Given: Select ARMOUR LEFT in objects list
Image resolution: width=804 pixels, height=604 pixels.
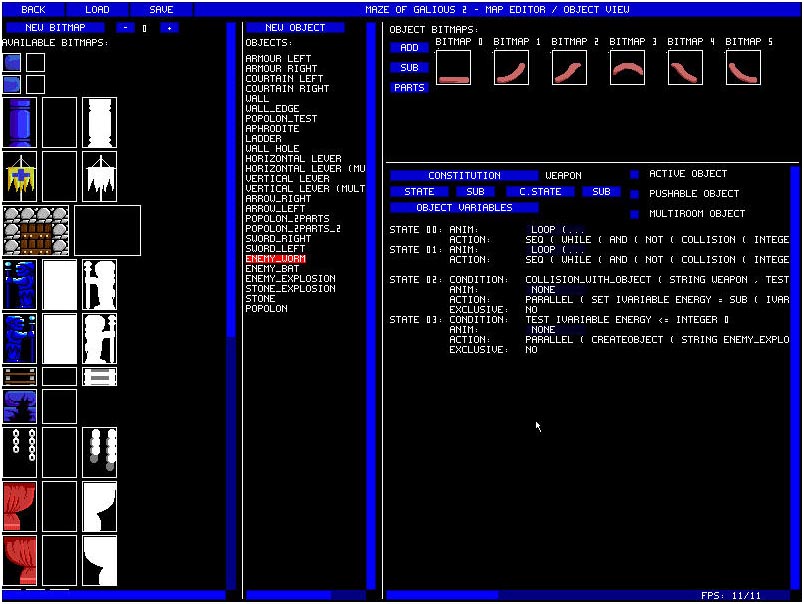Looking at the screenshot, I should point(278,58).
